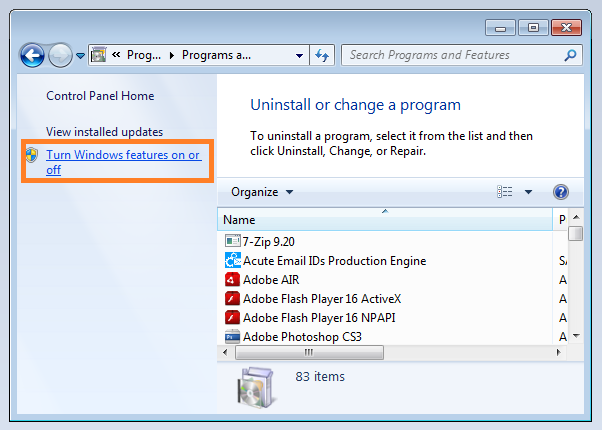The width and height of the screenshot is (602, 430).
Task: Click the refresh address bar button
Action: [x=322, y=55]
